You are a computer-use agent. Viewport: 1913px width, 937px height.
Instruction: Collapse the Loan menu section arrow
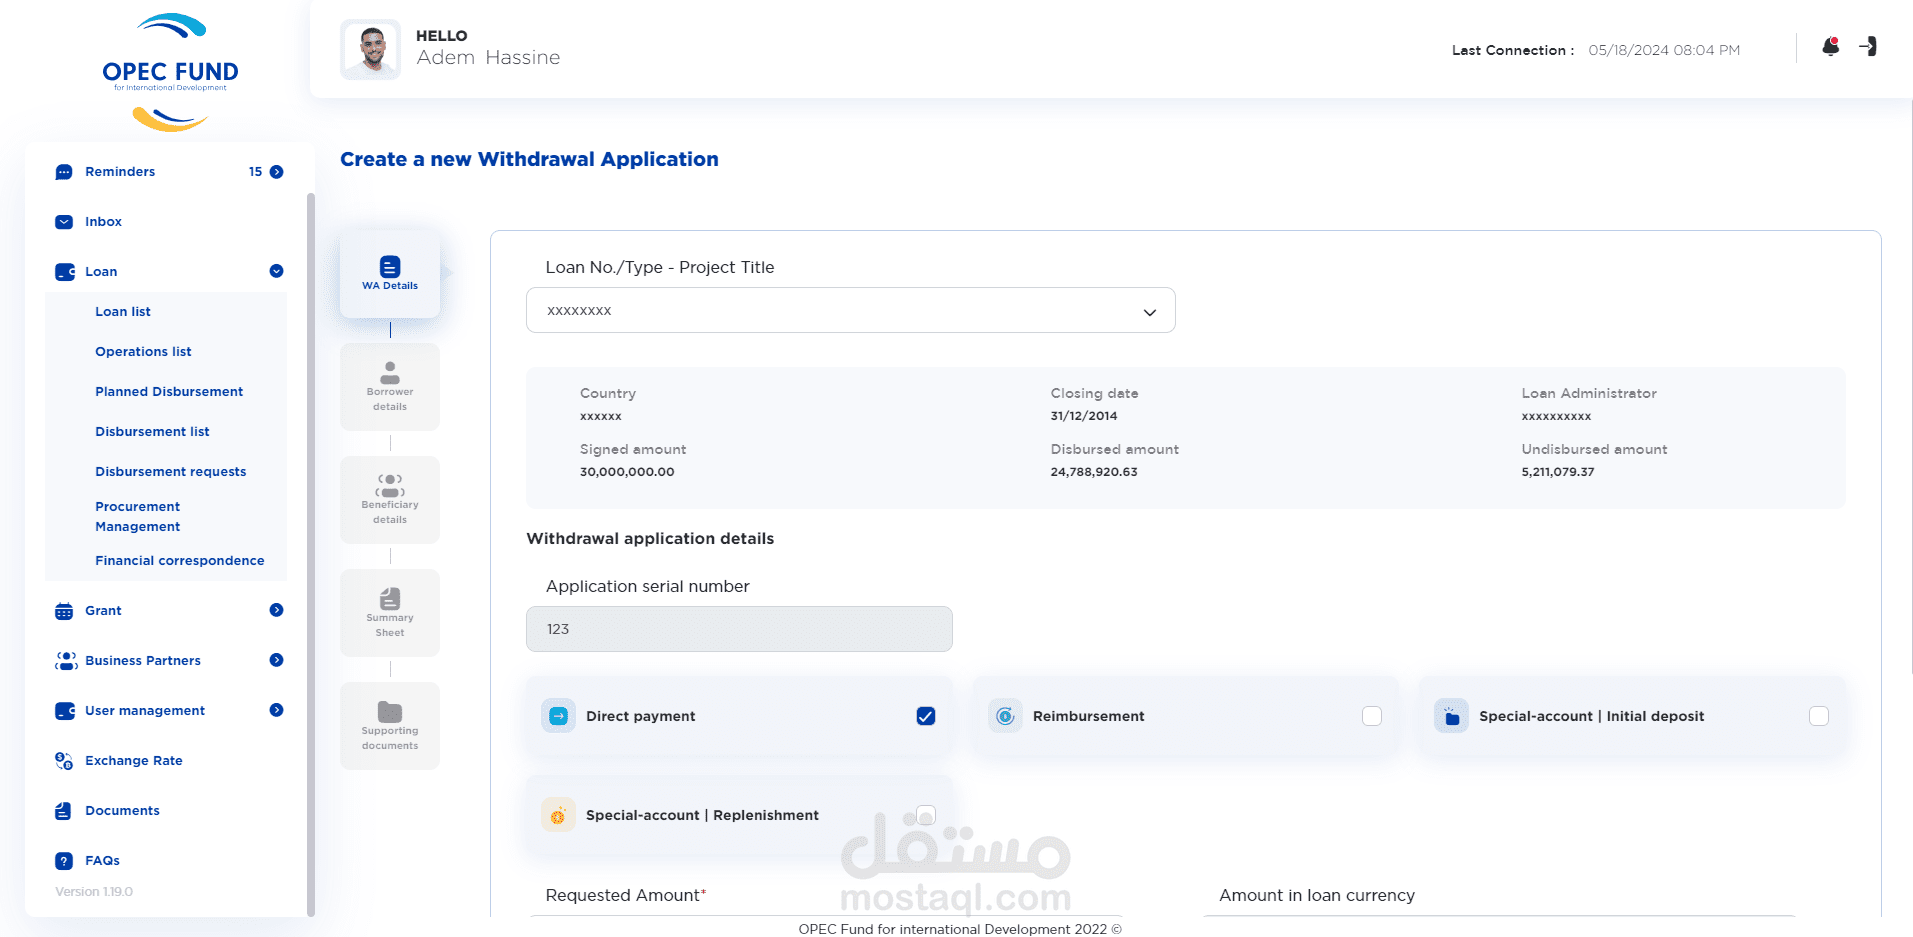pos(277,271)
